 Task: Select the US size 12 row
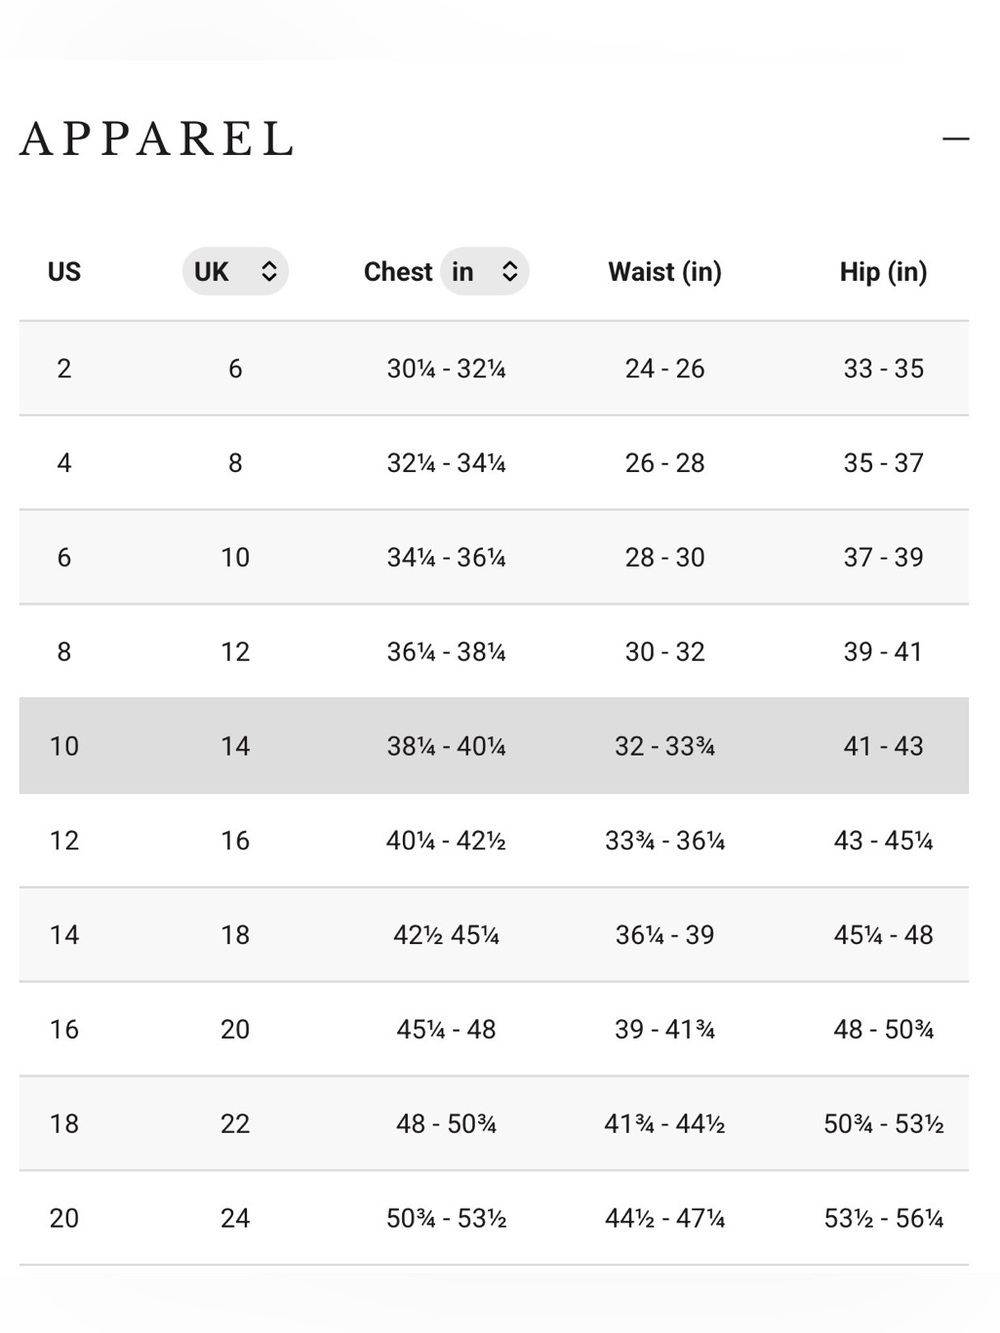tap(494, 840)
